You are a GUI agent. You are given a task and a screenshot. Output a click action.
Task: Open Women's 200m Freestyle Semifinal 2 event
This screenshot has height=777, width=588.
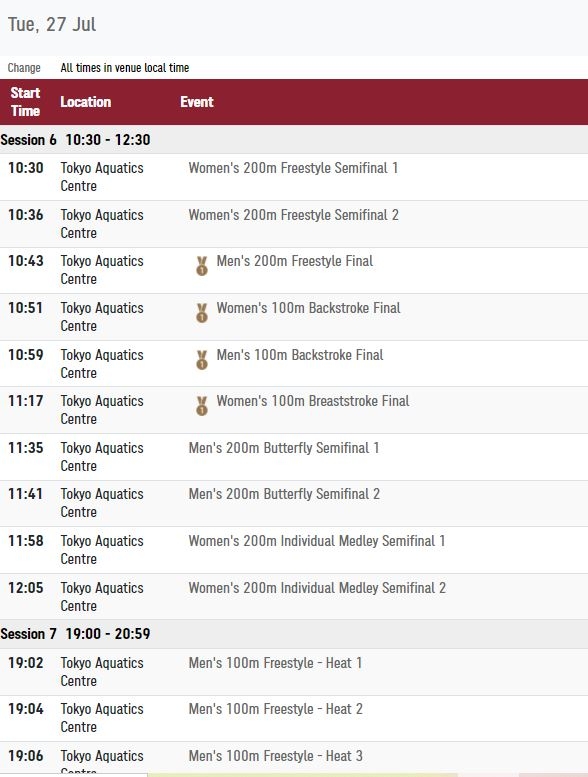pyautogui.click(x=293, y=215)
